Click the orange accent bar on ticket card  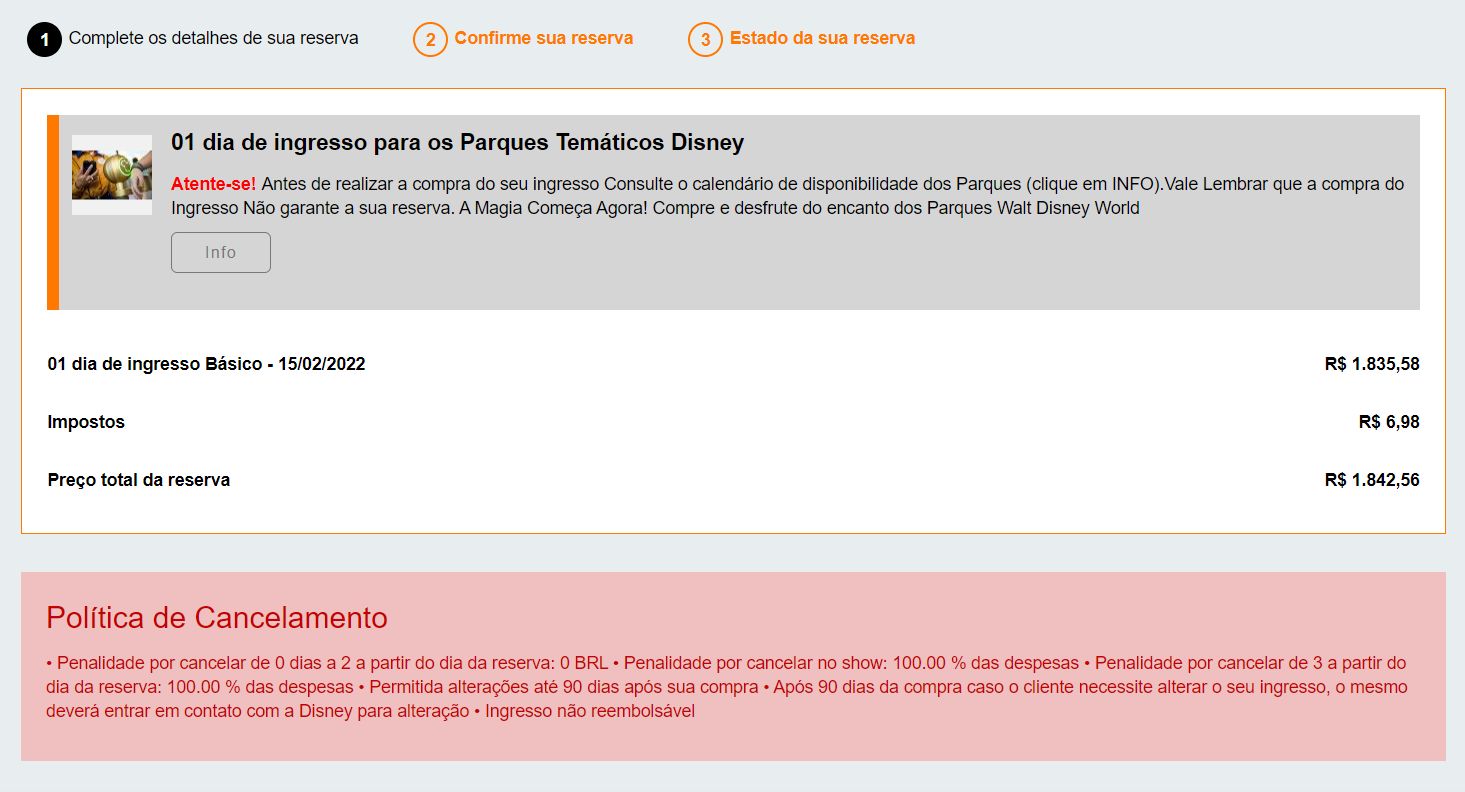point(53,212)
